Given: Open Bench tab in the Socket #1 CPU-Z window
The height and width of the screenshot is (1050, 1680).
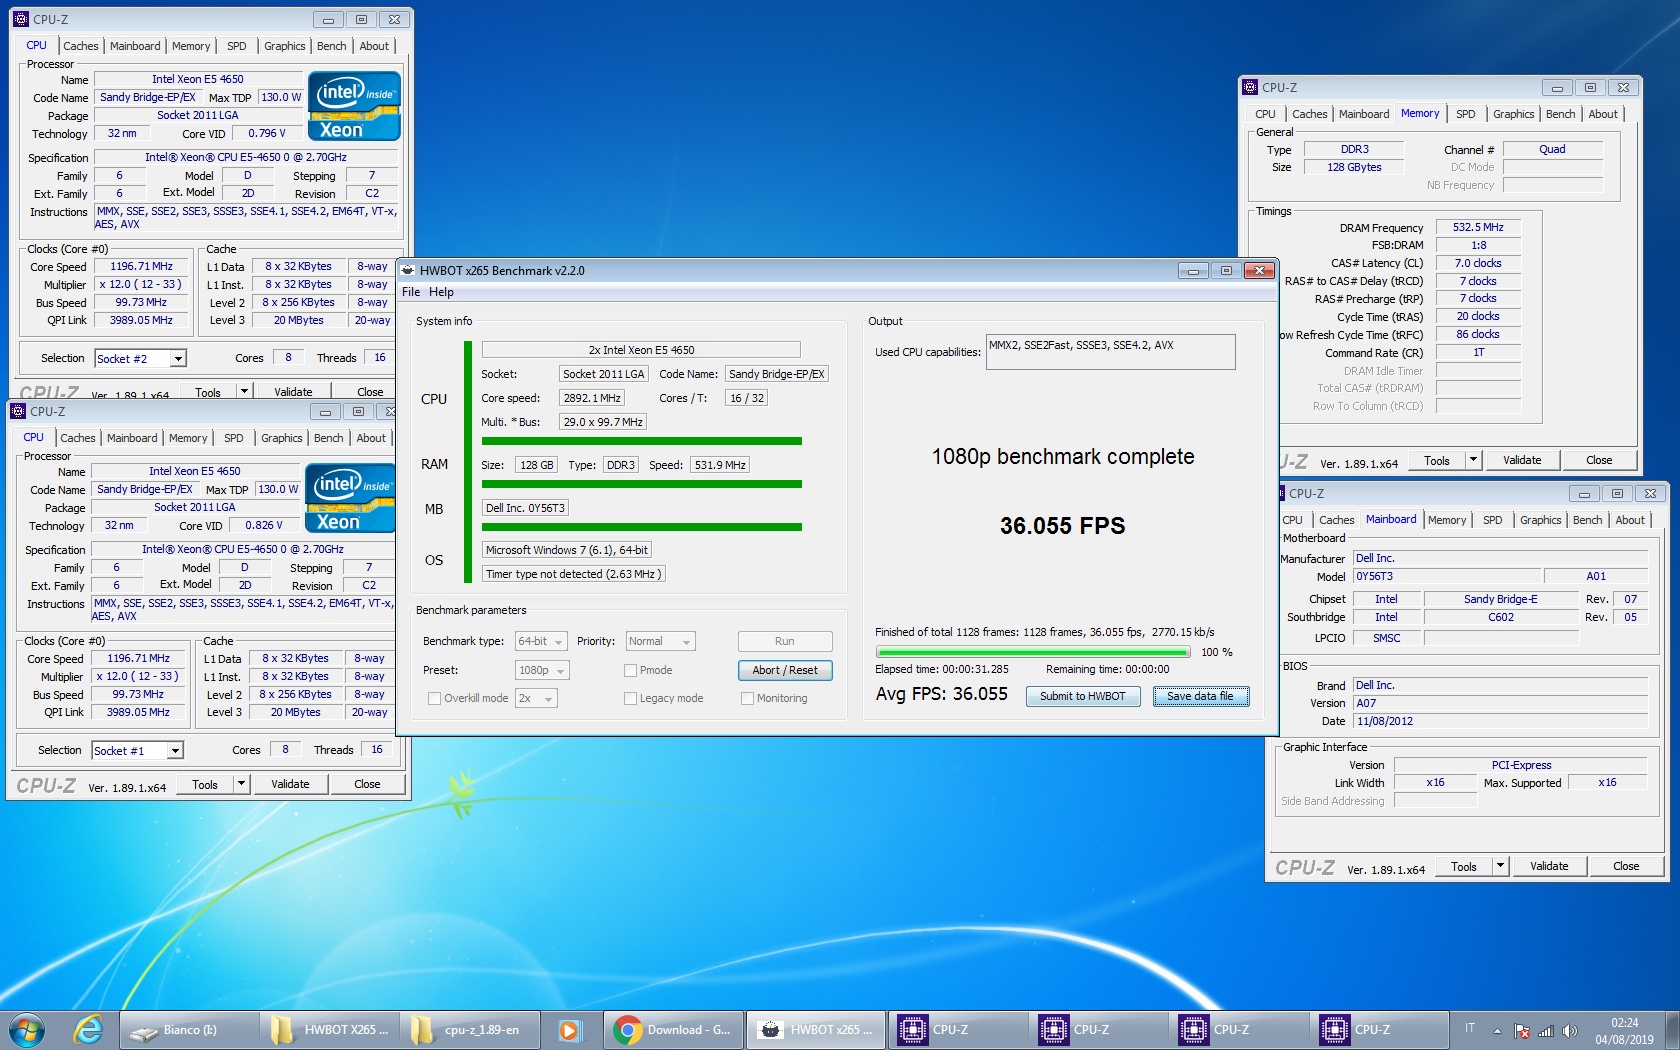Looking at the screenshot, I should (x=328, y=438).
